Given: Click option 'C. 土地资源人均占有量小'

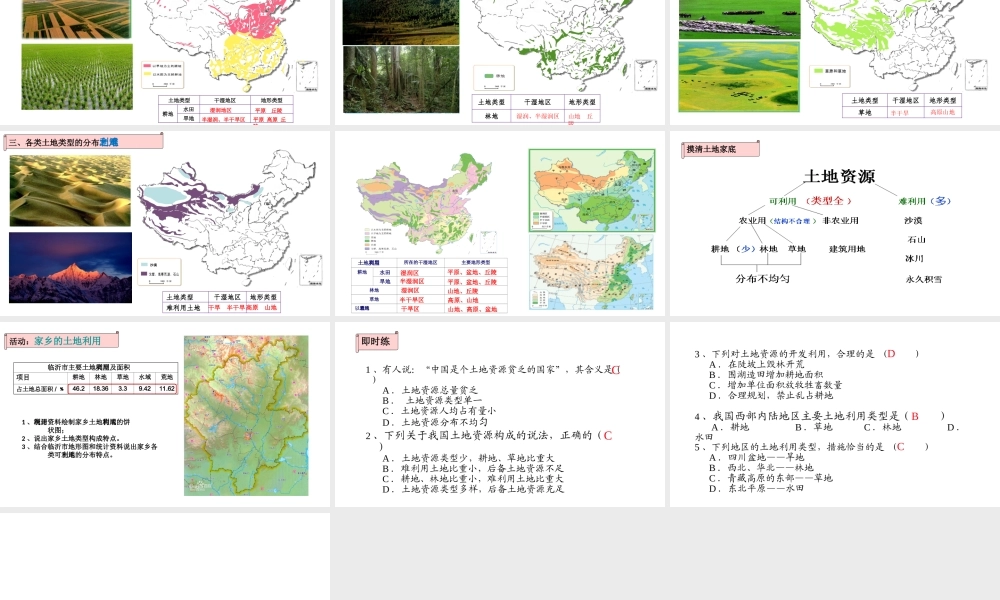Looking at the screenshot, I should (x=439, y=411).
